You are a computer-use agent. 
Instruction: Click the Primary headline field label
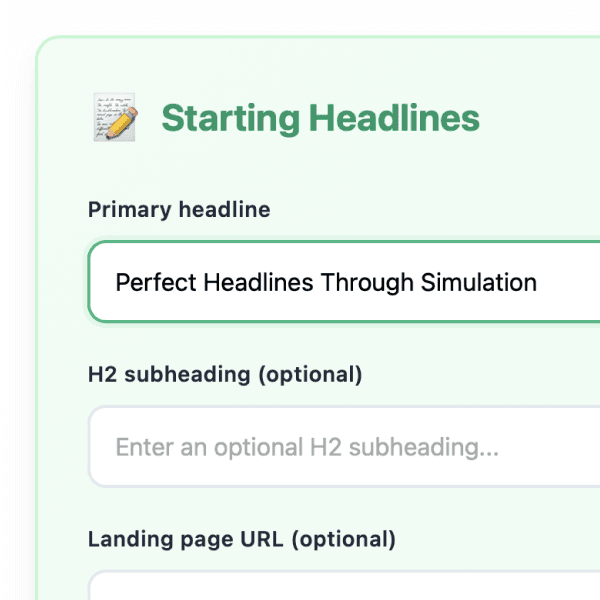click(x=179, y=210)
